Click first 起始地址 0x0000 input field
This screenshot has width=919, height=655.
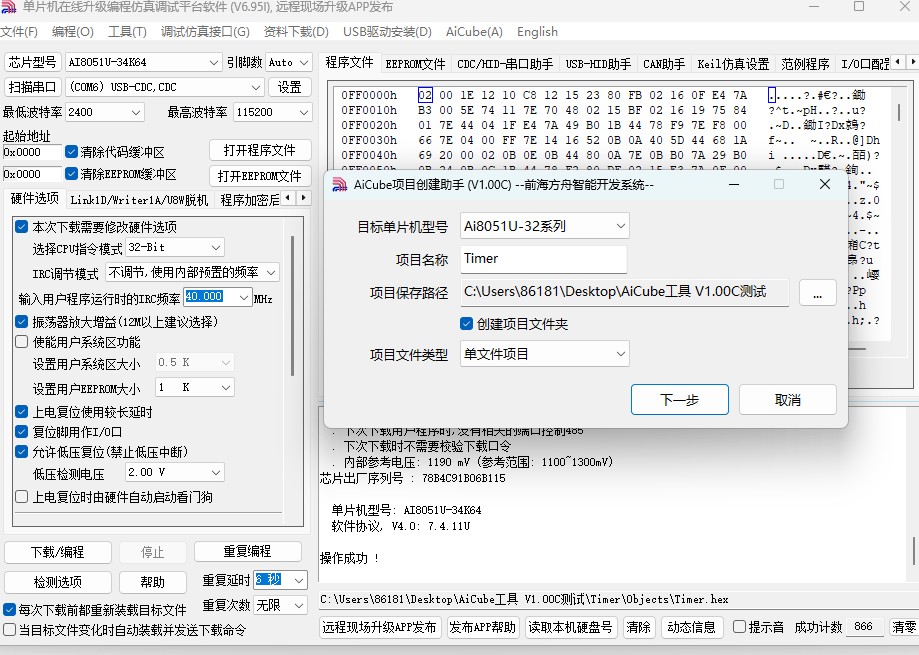32,152
